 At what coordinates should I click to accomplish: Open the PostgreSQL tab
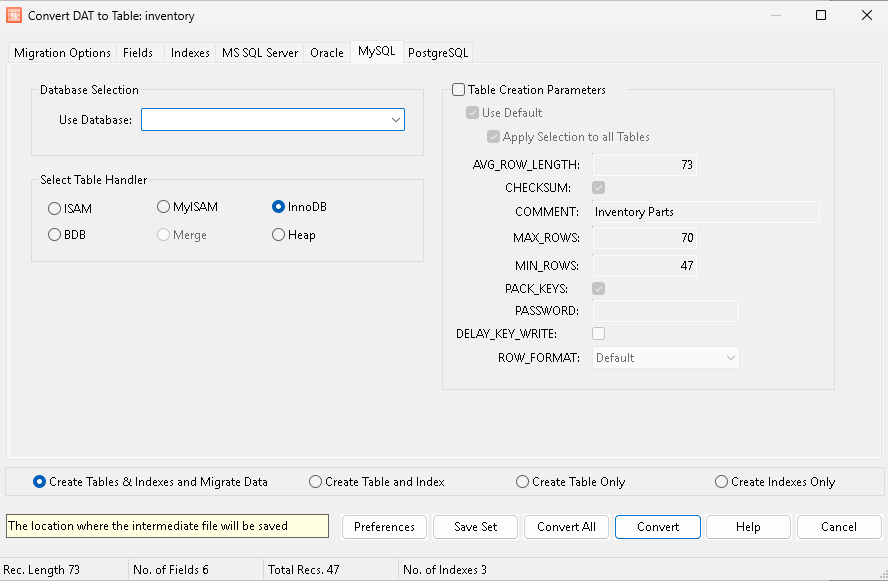point(437,53)
